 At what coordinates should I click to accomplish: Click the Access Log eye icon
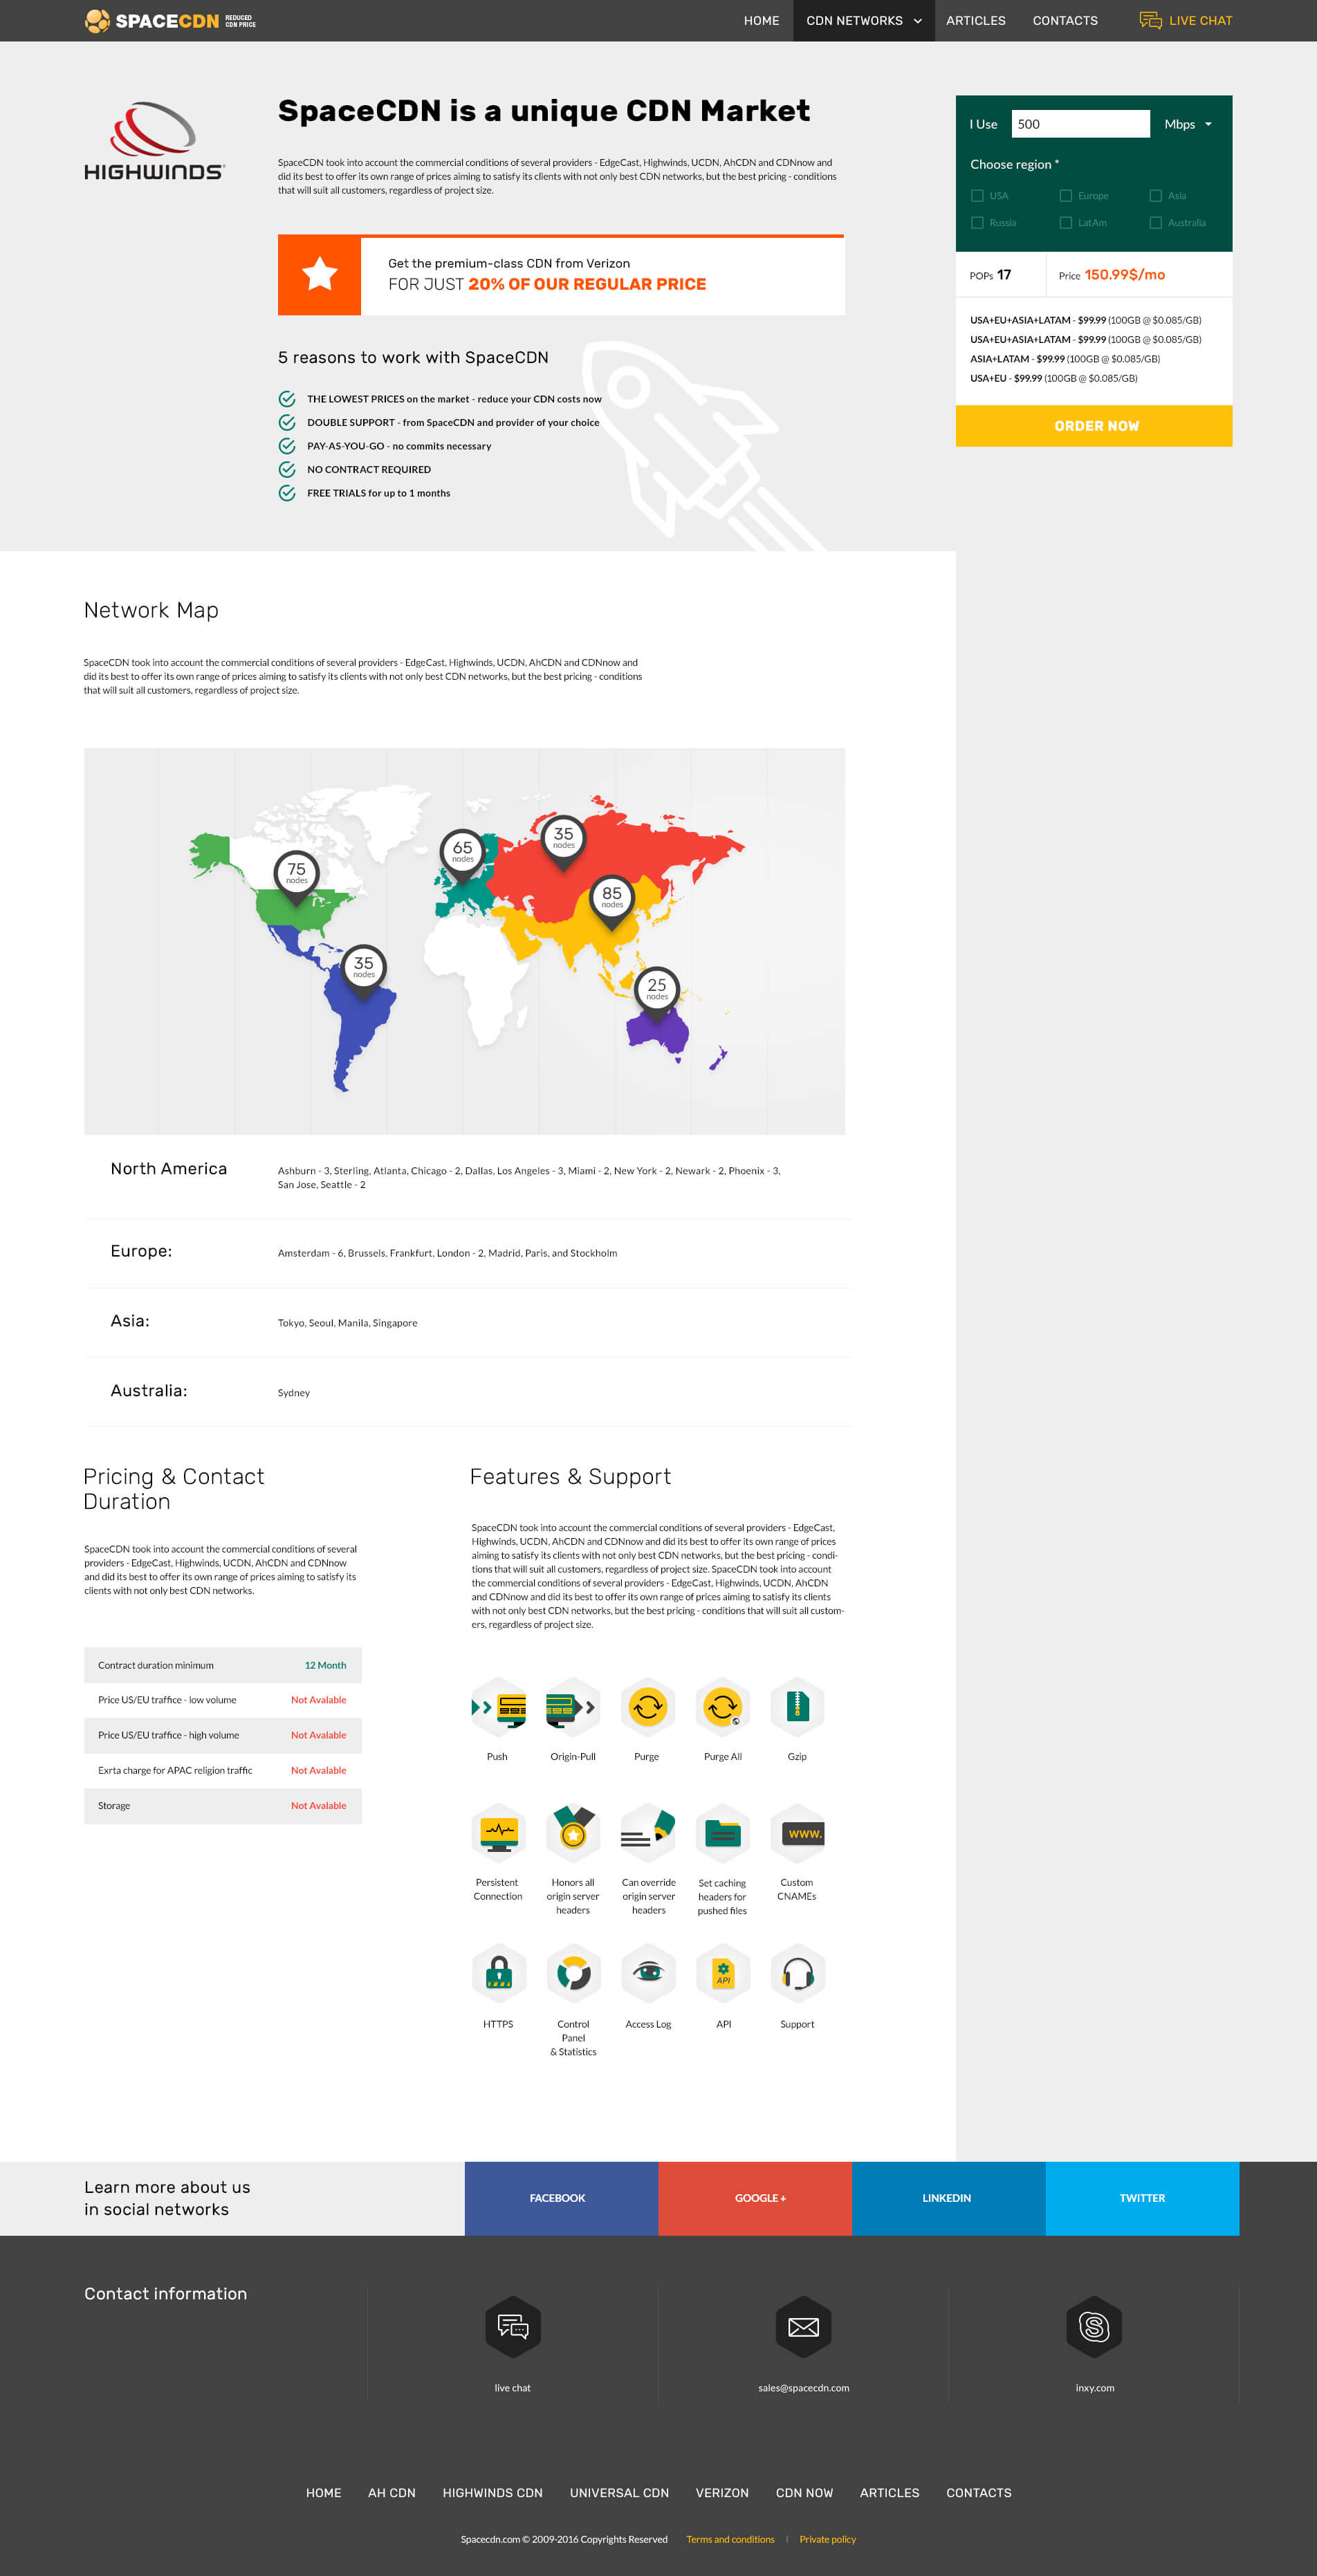[648, 1973]
